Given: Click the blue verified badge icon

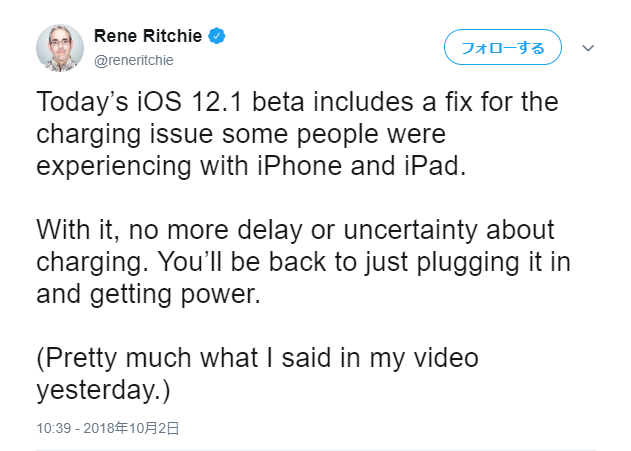Looking at the screenshot, I should point(217,36).
